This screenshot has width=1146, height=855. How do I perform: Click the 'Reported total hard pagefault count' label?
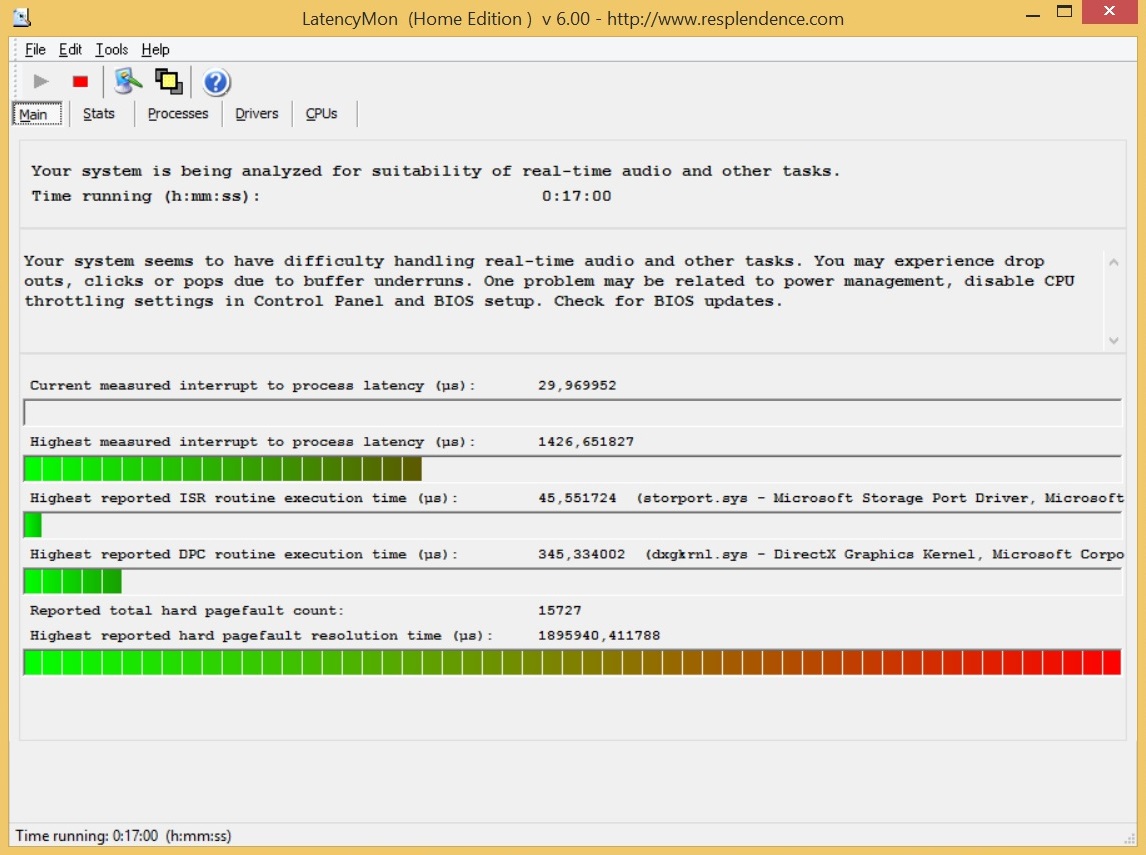[186, 610]
